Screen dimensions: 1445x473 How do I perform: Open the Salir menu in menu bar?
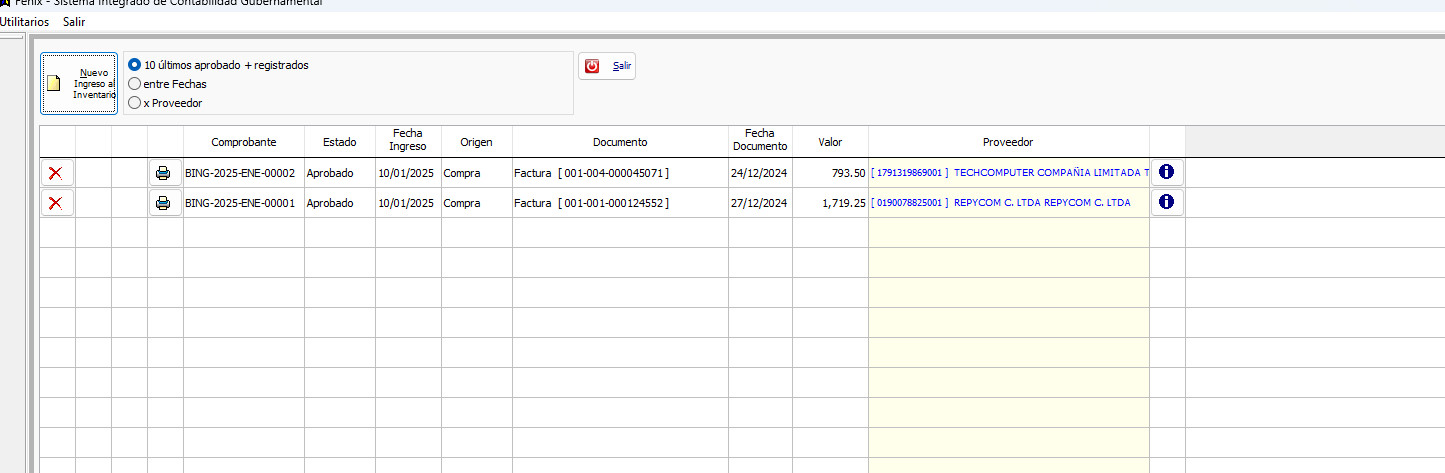click(x=74, y=22)
